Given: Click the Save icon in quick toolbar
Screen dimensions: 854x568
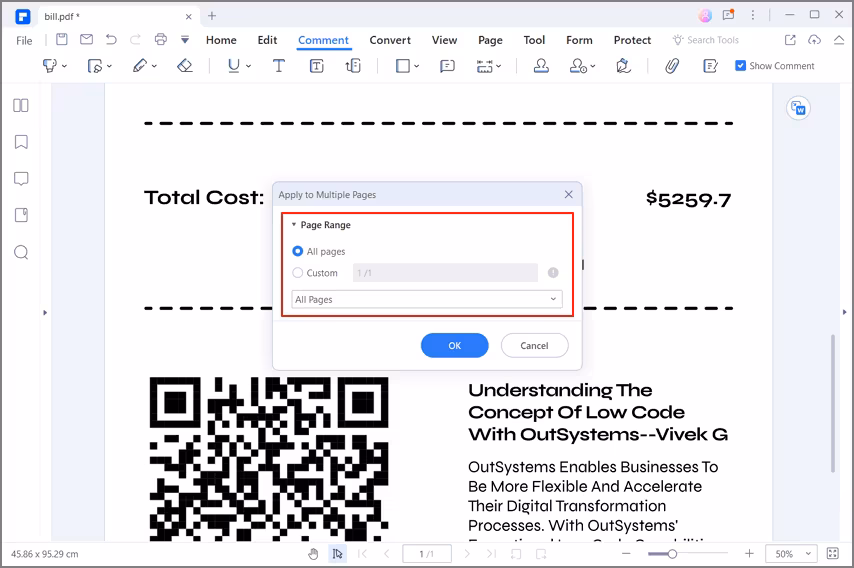Looking at the screenshot, I should click(62, 39).
